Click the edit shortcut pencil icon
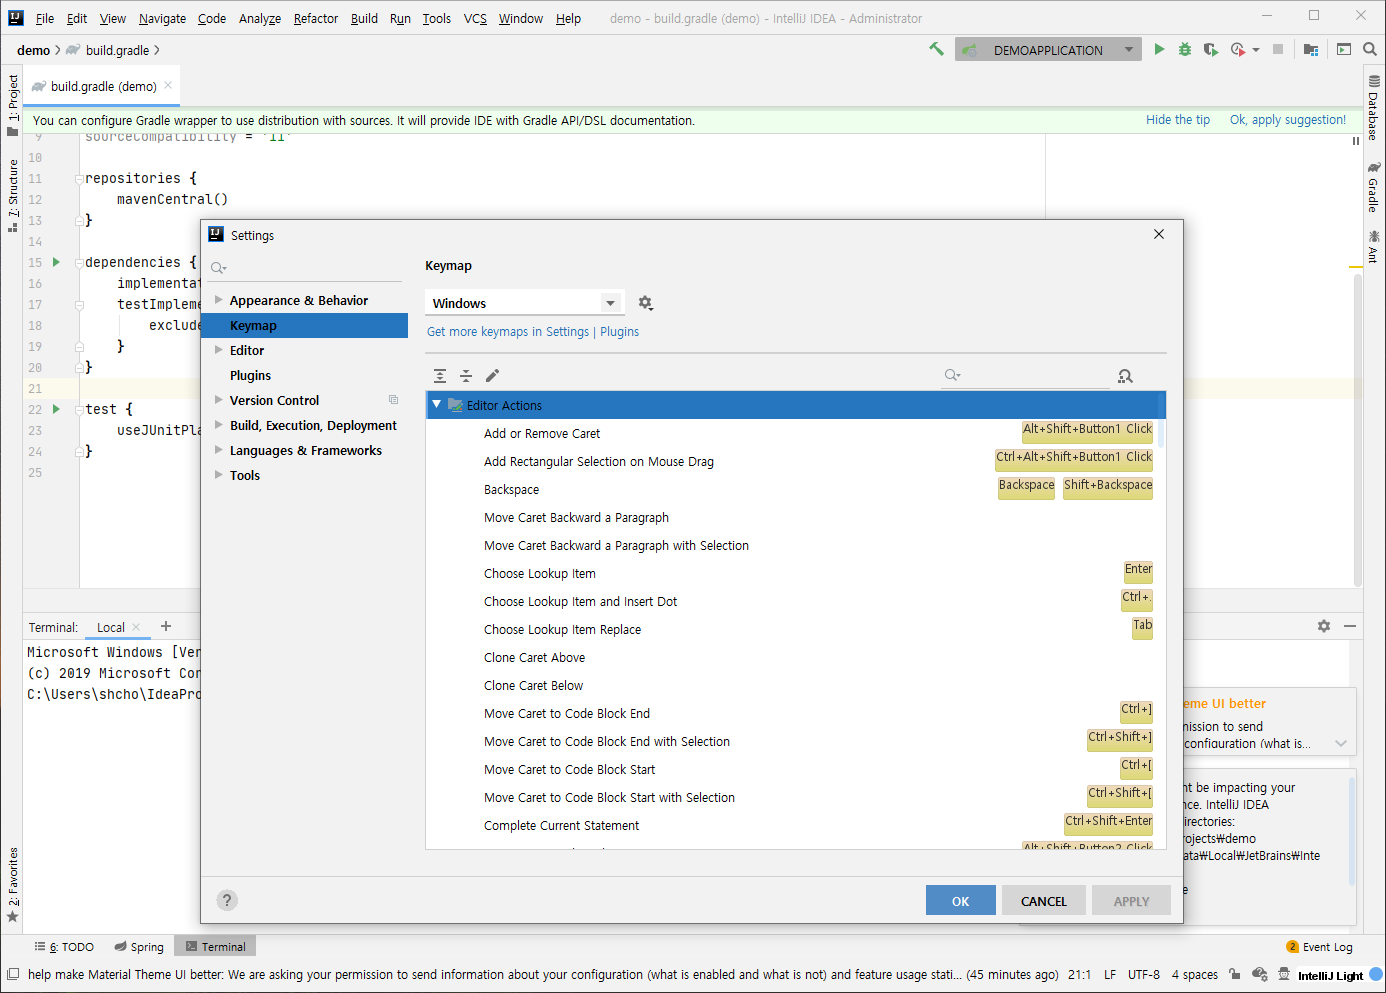 click(492, 375)
